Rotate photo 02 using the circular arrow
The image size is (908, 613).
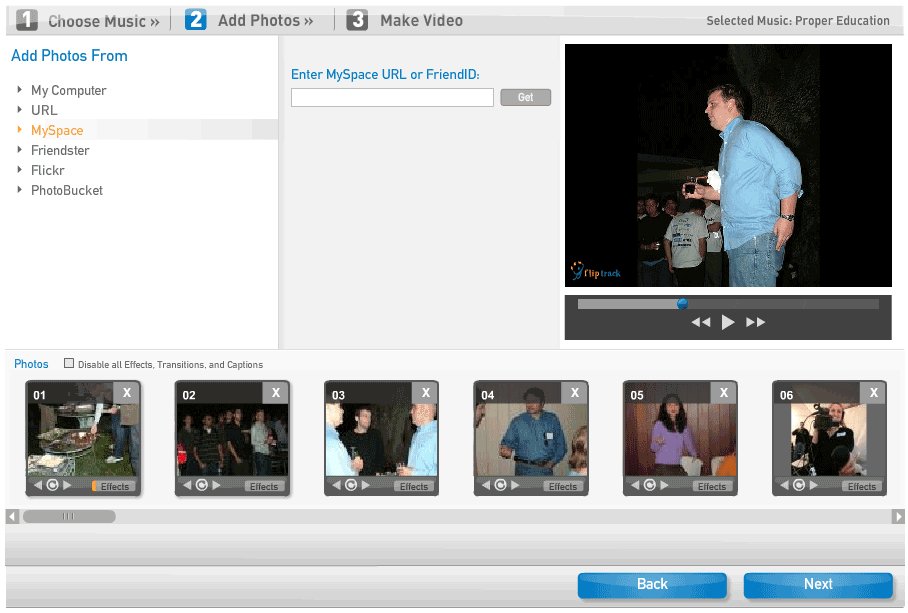pyautogui.click(x=201, y=485)
